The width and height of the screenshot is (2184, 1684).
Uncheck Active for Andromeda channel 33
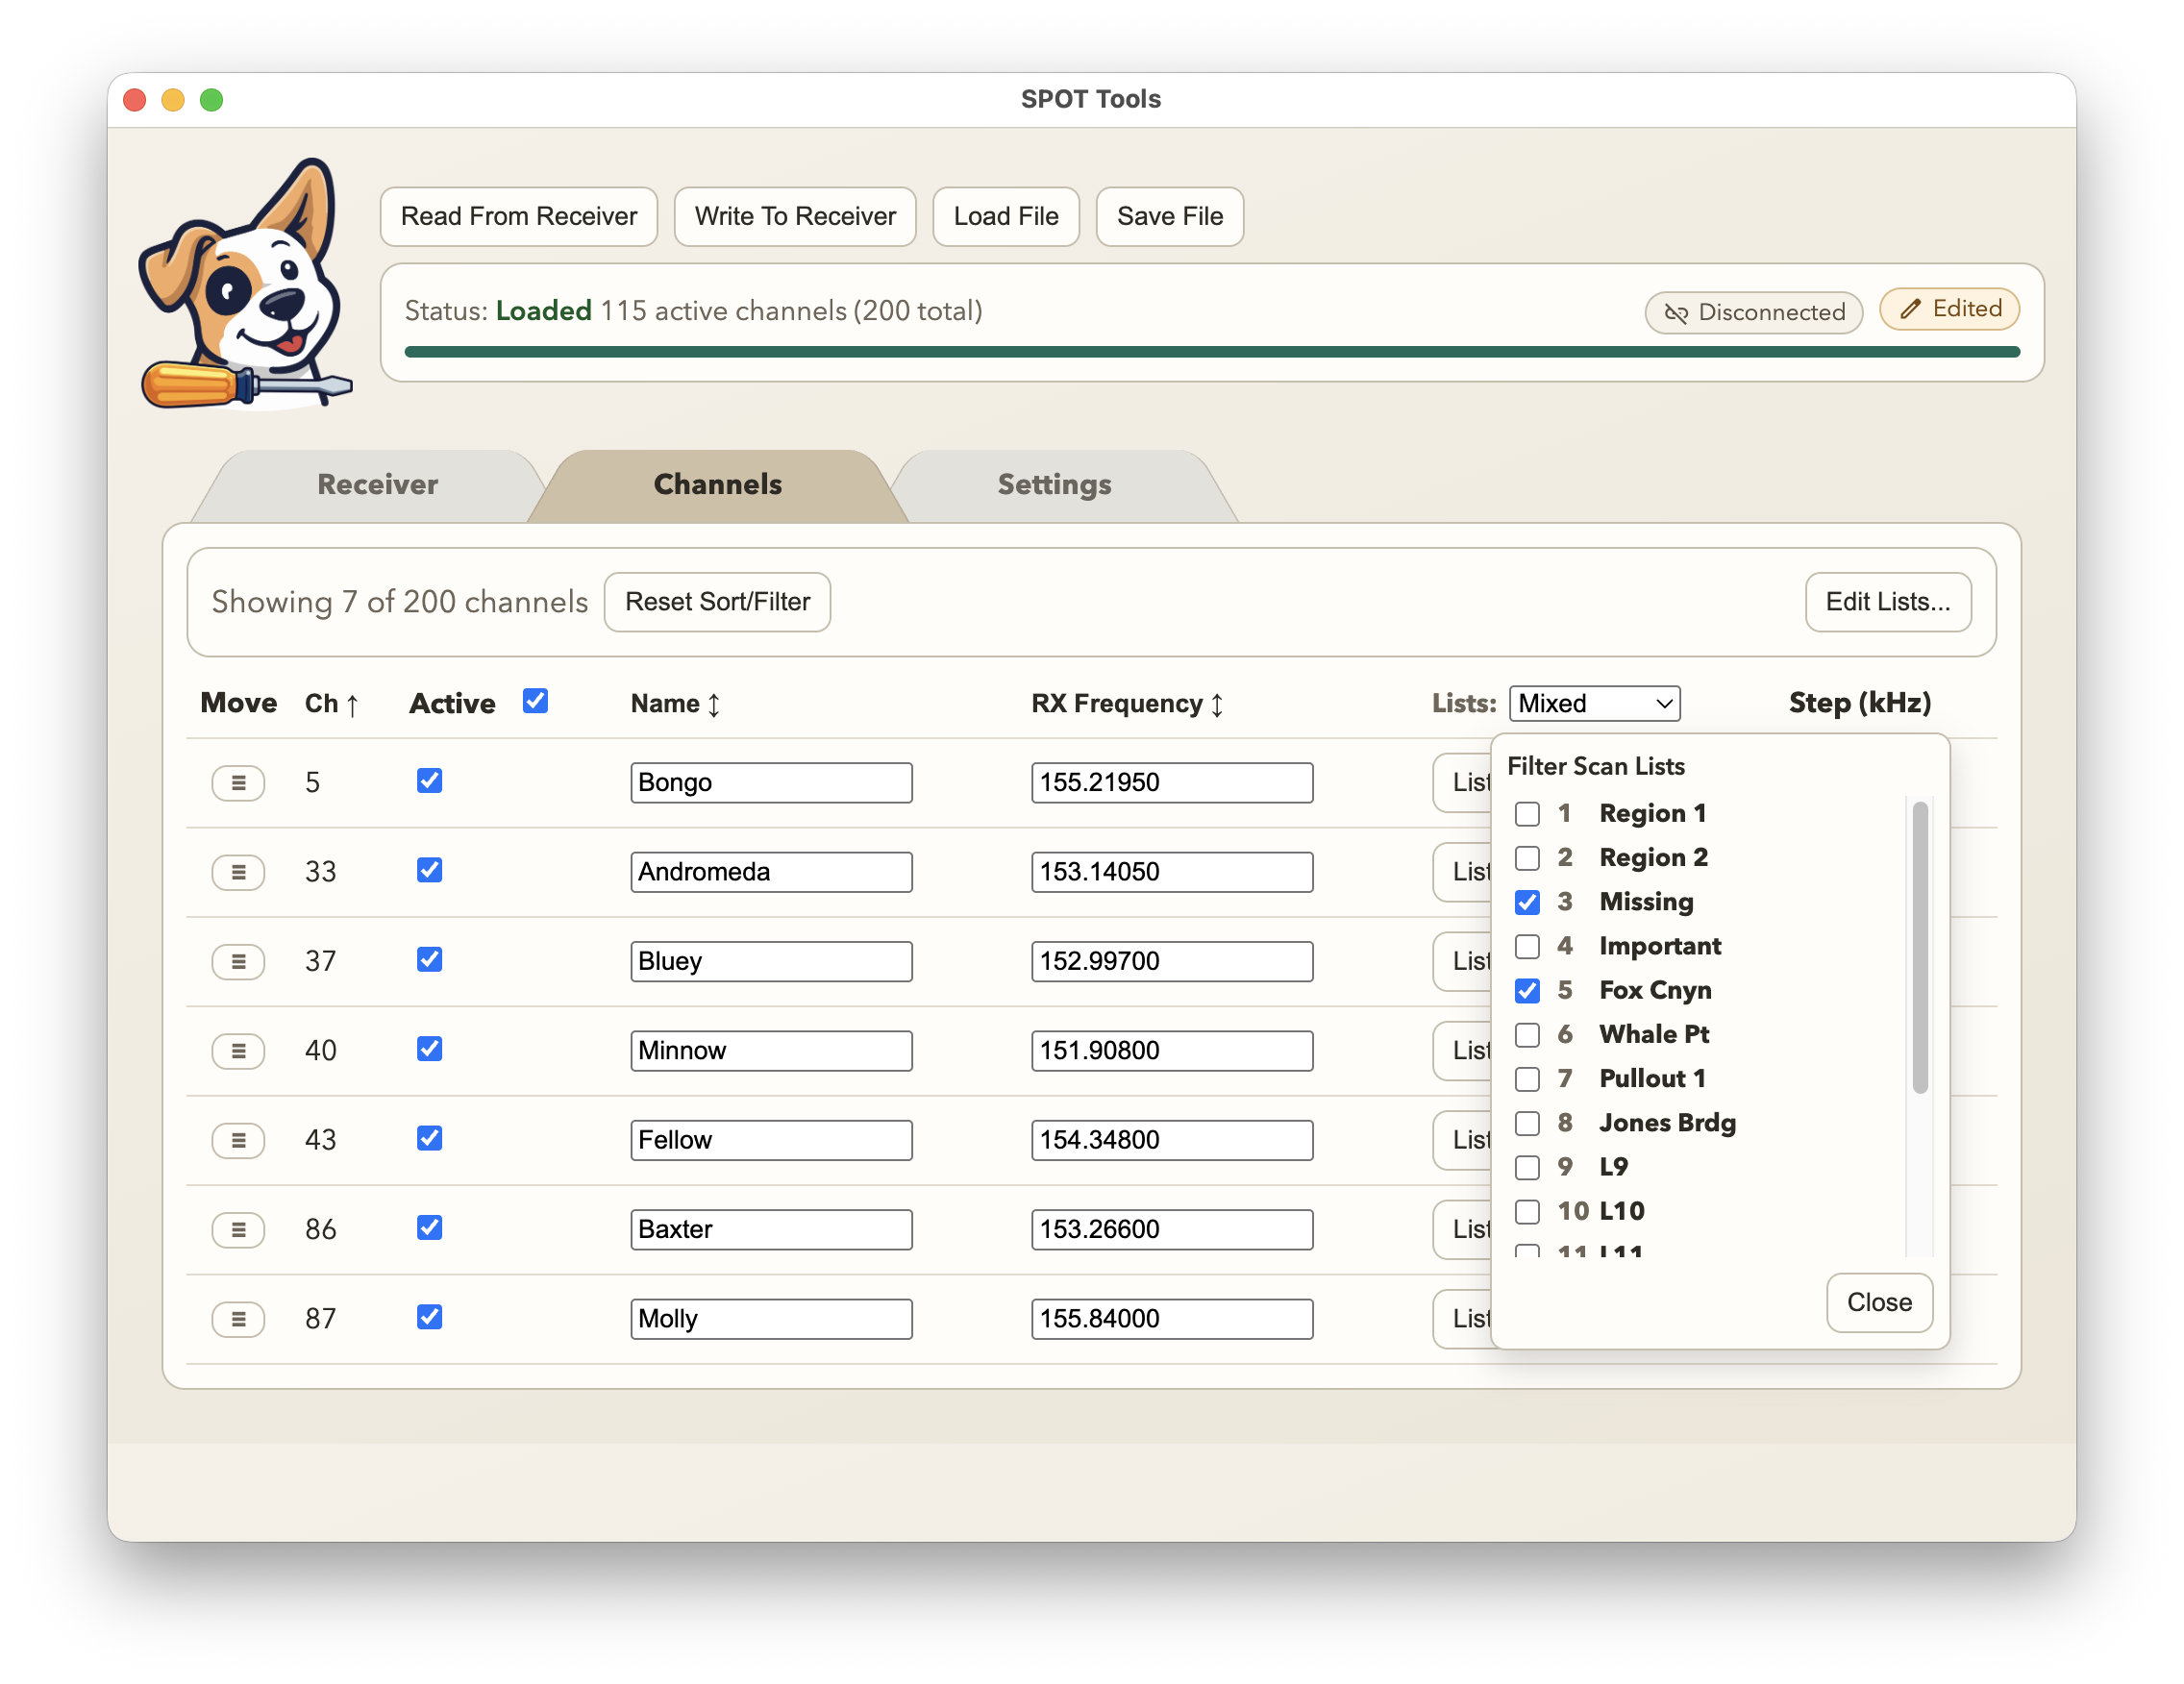point(429,870)
